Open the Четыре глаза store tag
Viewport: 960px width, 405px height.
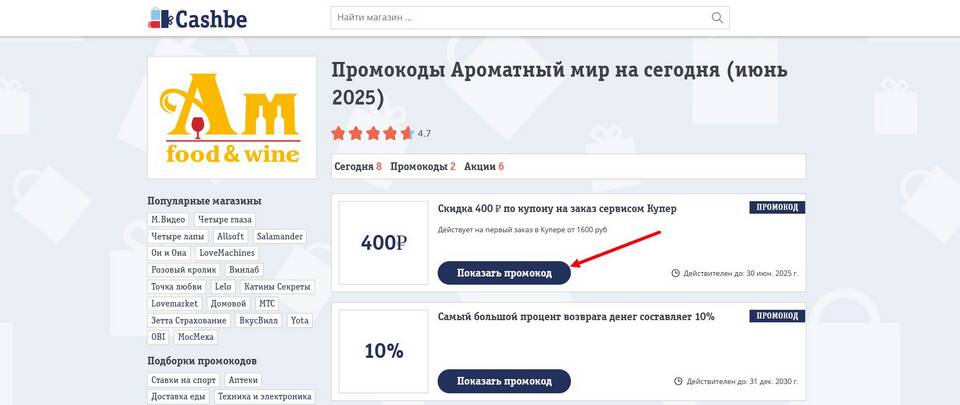click(225, 219)
